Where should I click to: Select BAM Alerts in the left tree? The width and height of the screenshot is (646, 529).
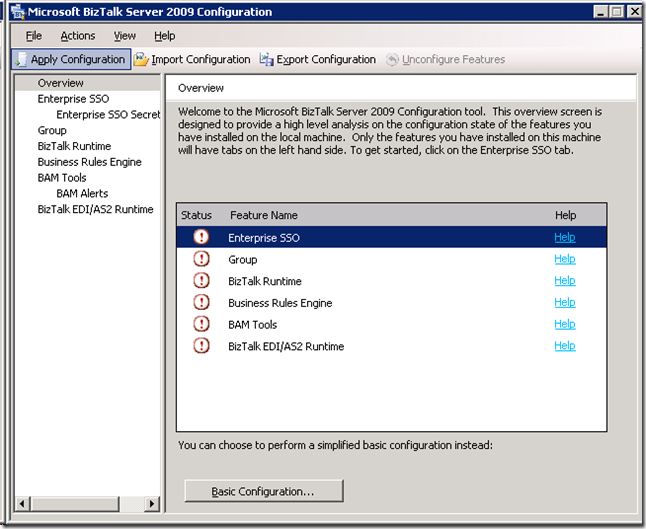[82, 193]
